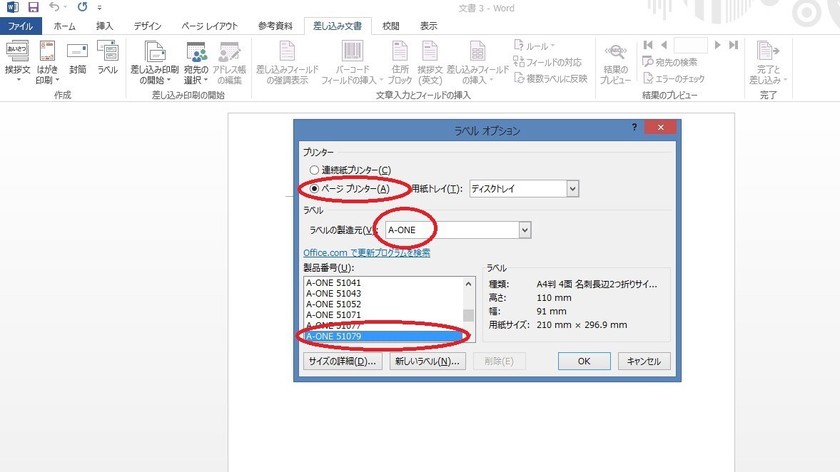Click product list scroll up arrow

coord(468,283)
